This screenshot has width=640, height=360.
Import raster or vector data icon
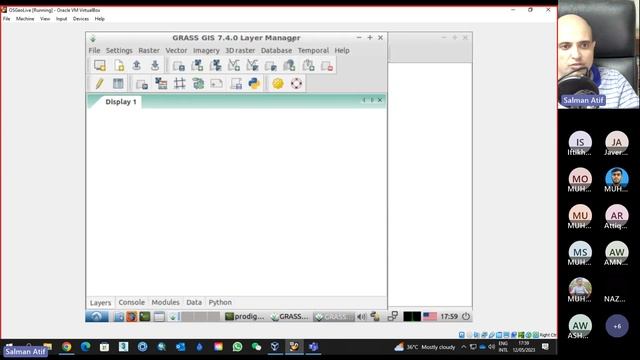142,84
